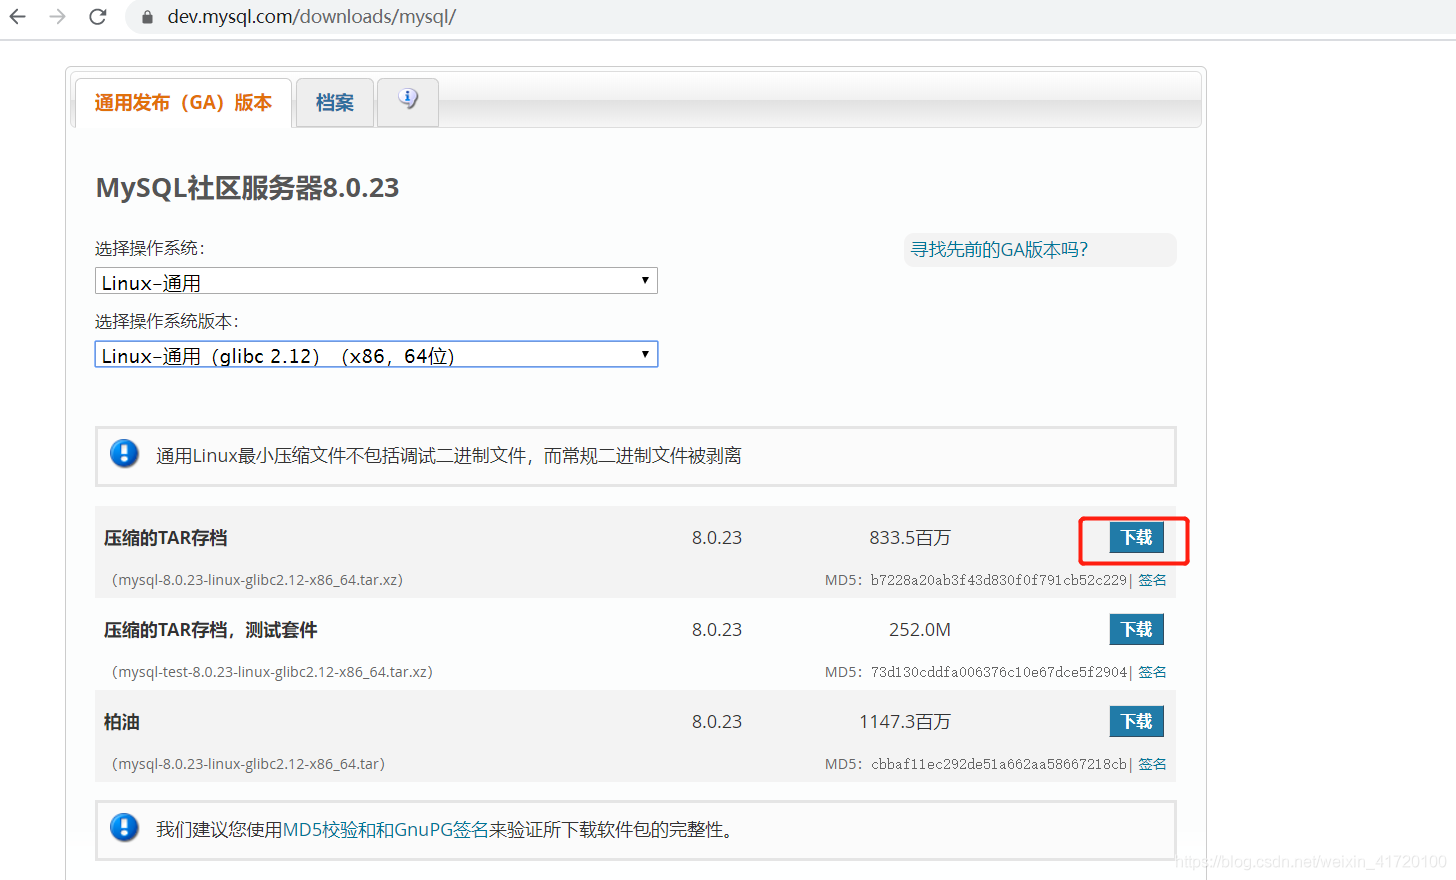Click the 柏油 row title
This screenshot has width=1456, height=880.
point(122,722)
